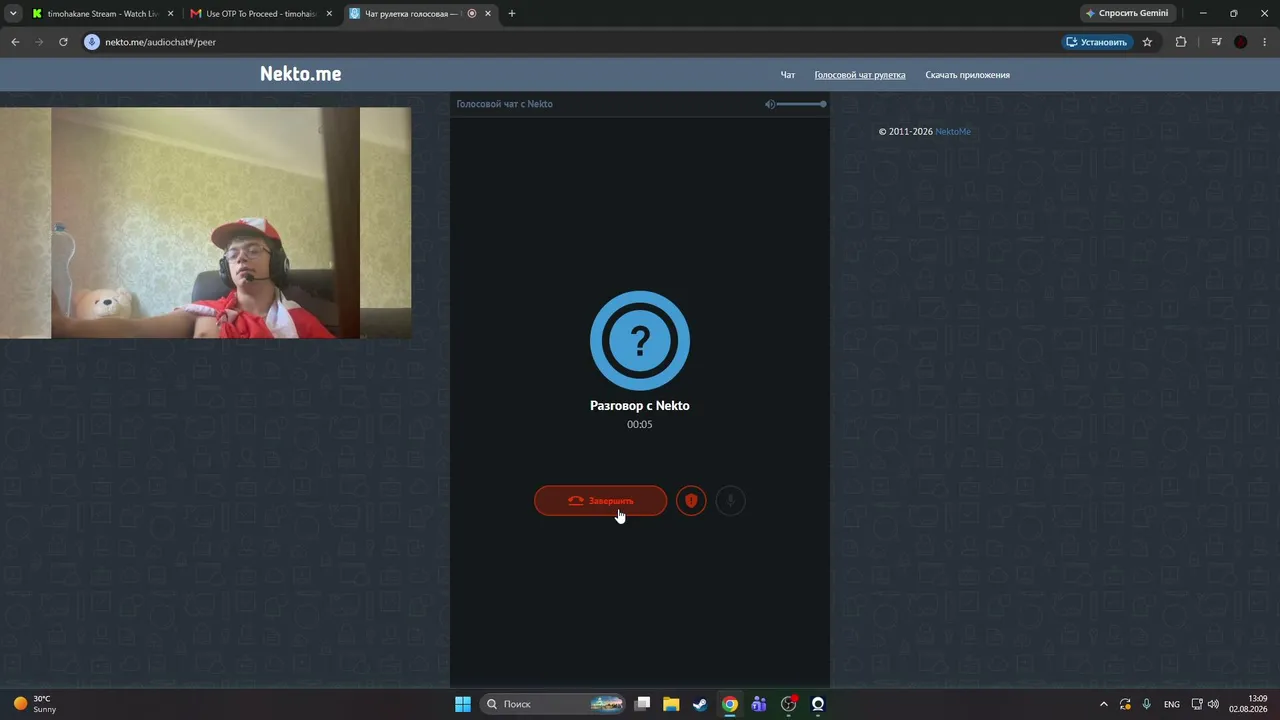Expand the tab search dropdown

click(13, 14)
